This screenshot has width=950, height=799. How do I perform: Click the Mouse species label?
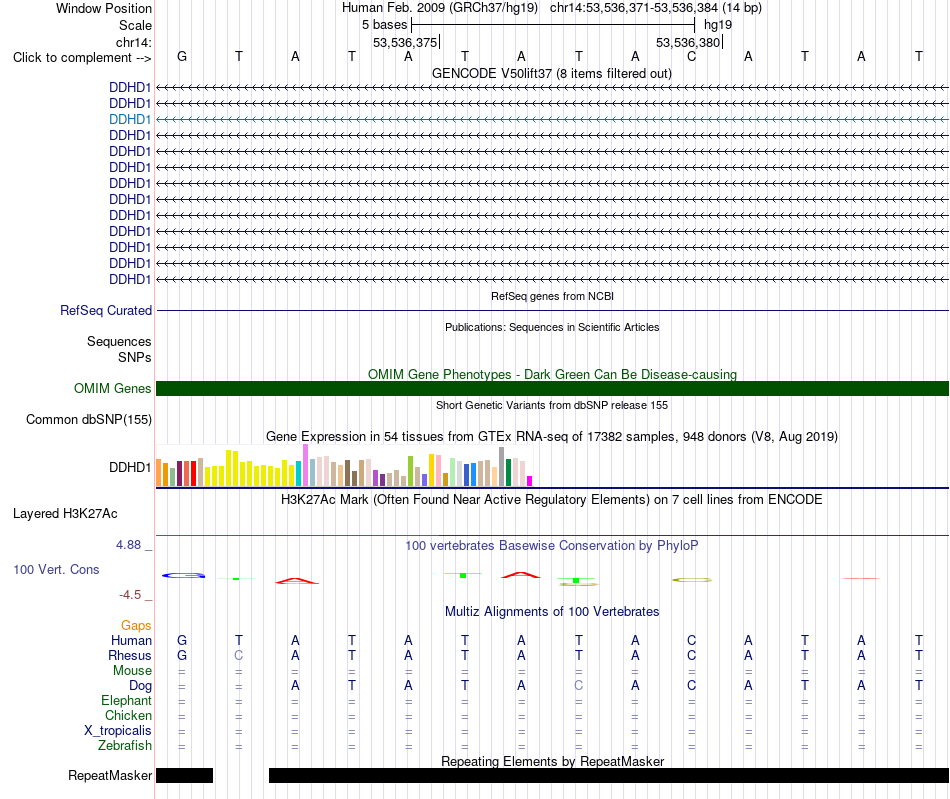[x=132, y=671]
